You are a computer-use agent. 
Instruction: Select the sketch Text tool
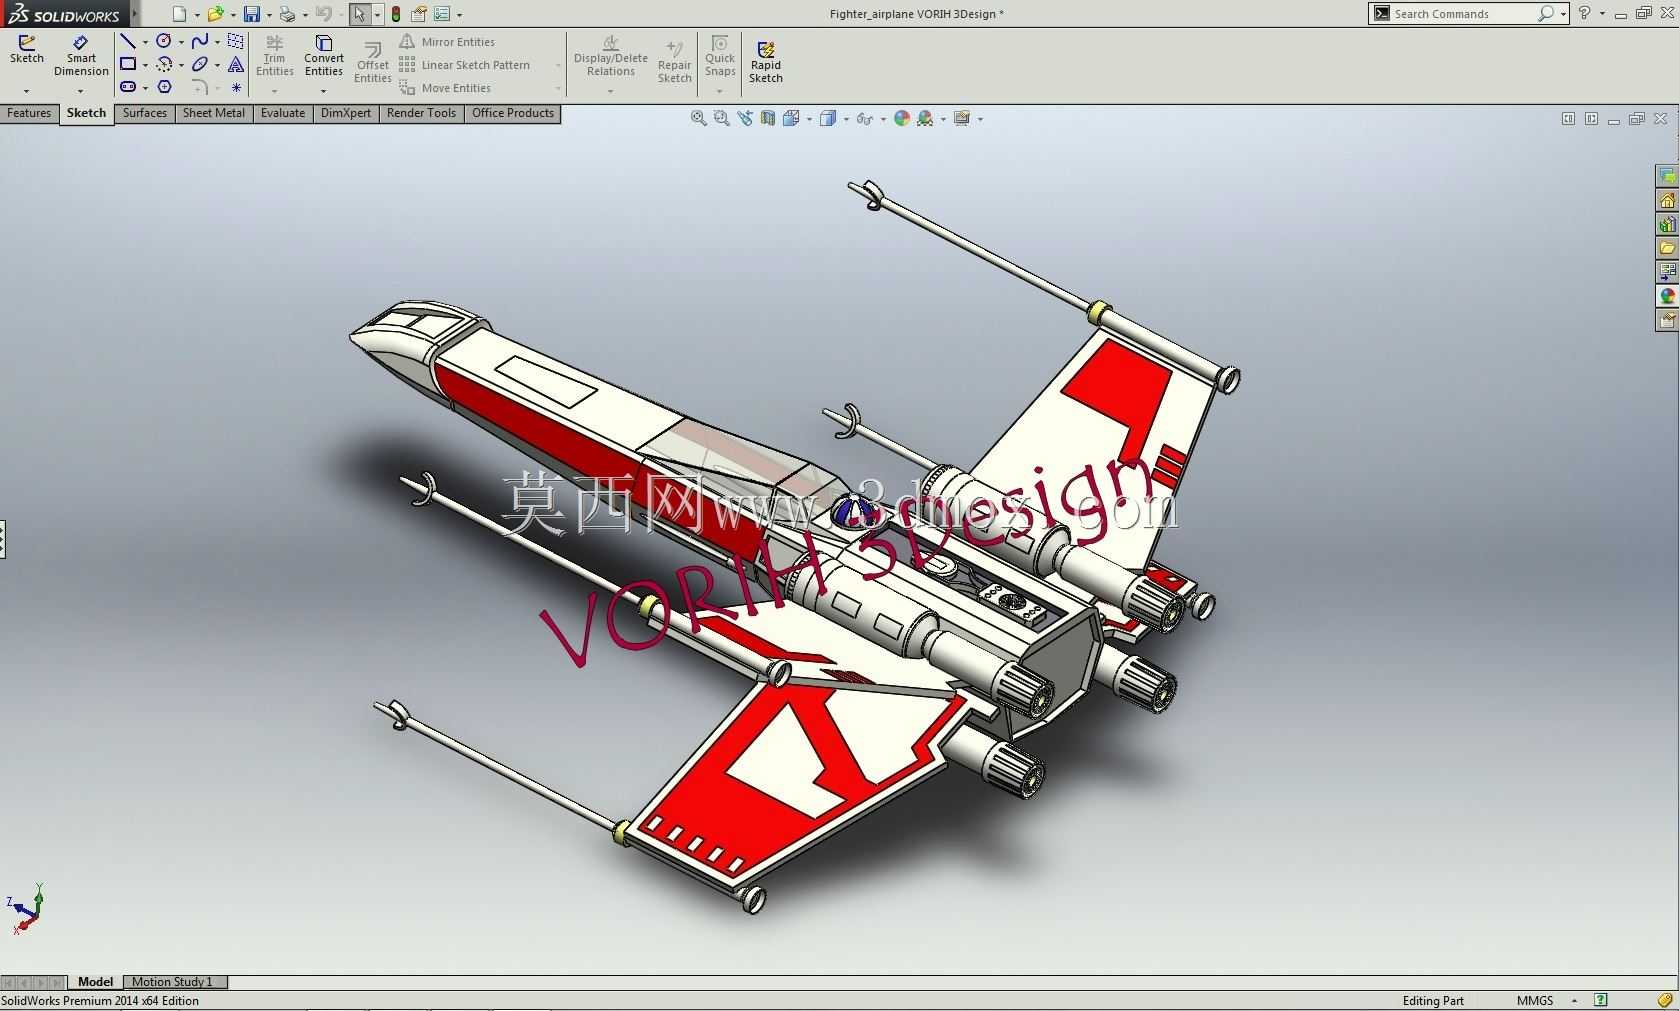pos(236,64)
